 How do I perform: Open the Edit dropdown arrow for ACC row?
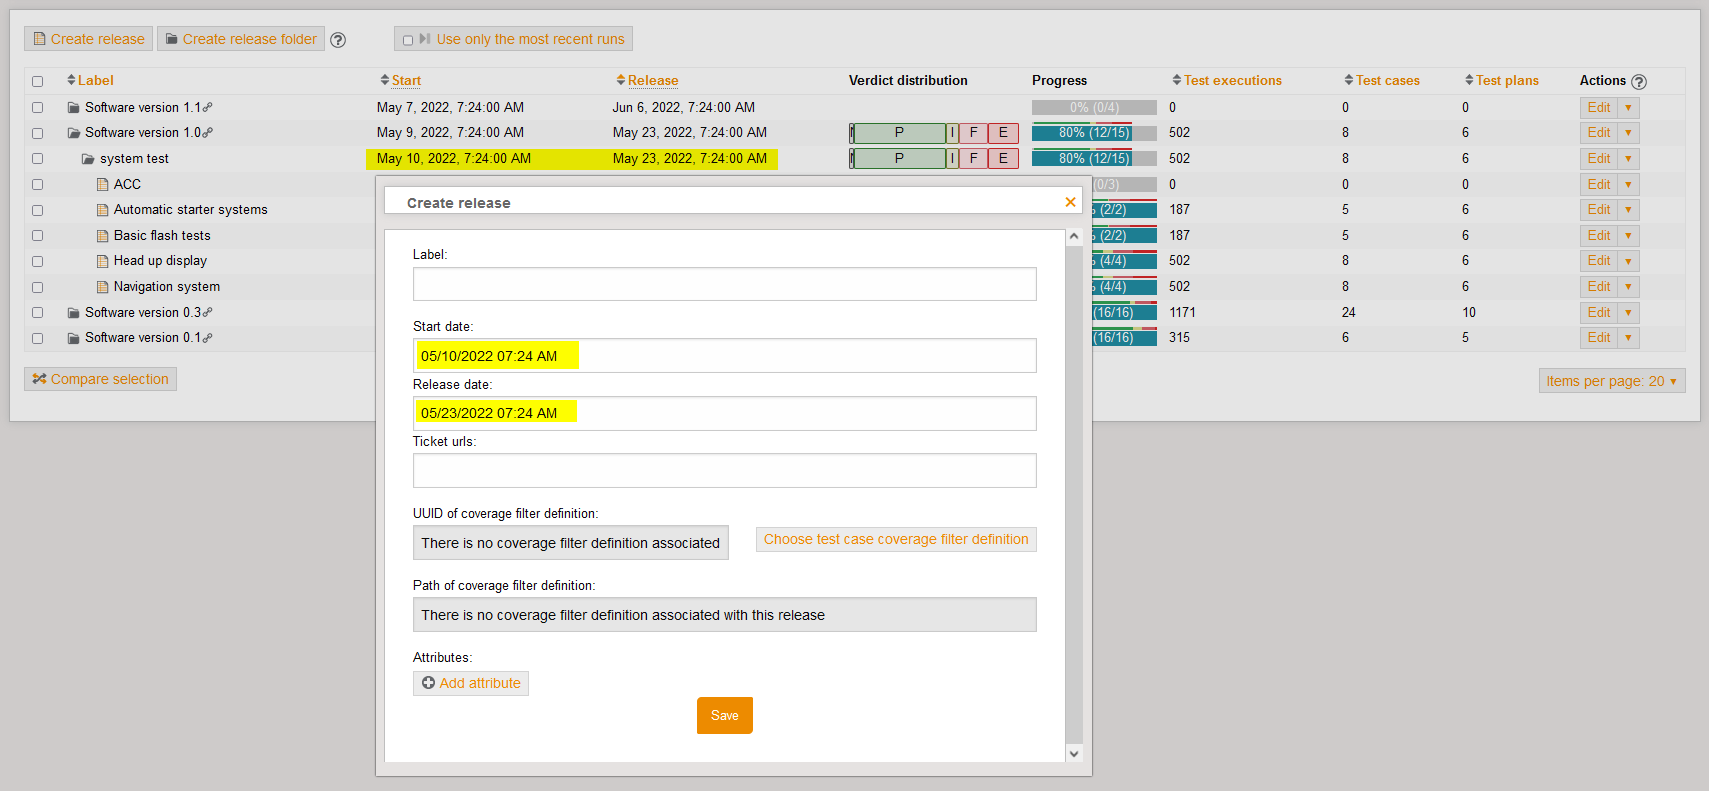click(1628, 185)
